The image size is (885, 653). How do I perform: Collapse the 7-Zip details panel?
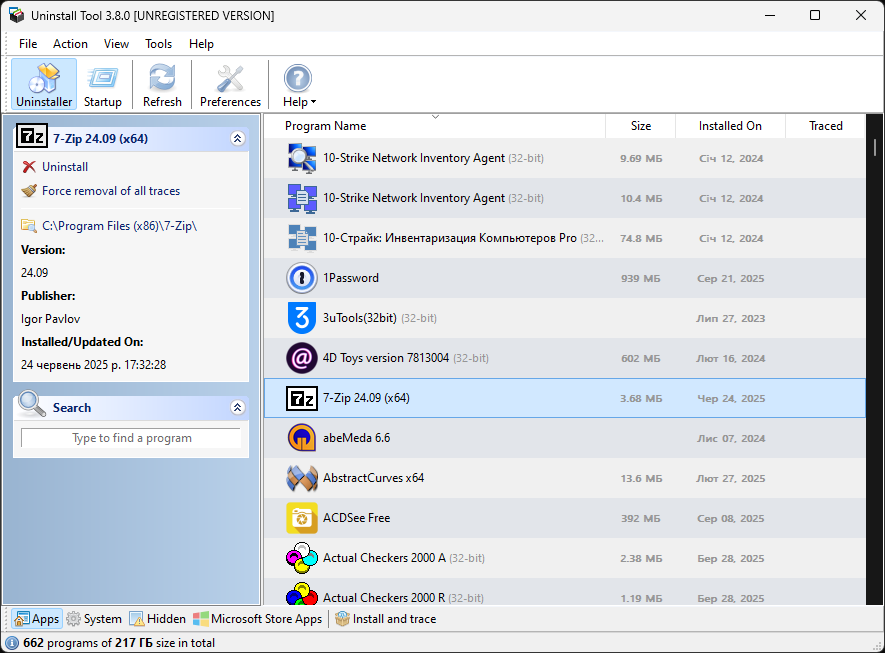coord(238,138)
